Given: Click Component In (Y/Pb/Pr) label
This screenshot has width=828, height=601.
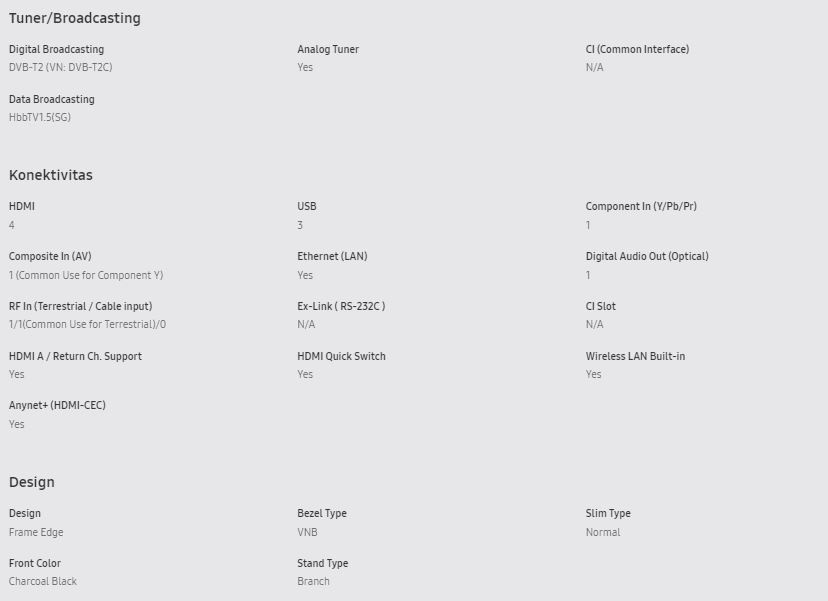Looking at the screenshot, I should pyautogui.click(x=641, y=206).
